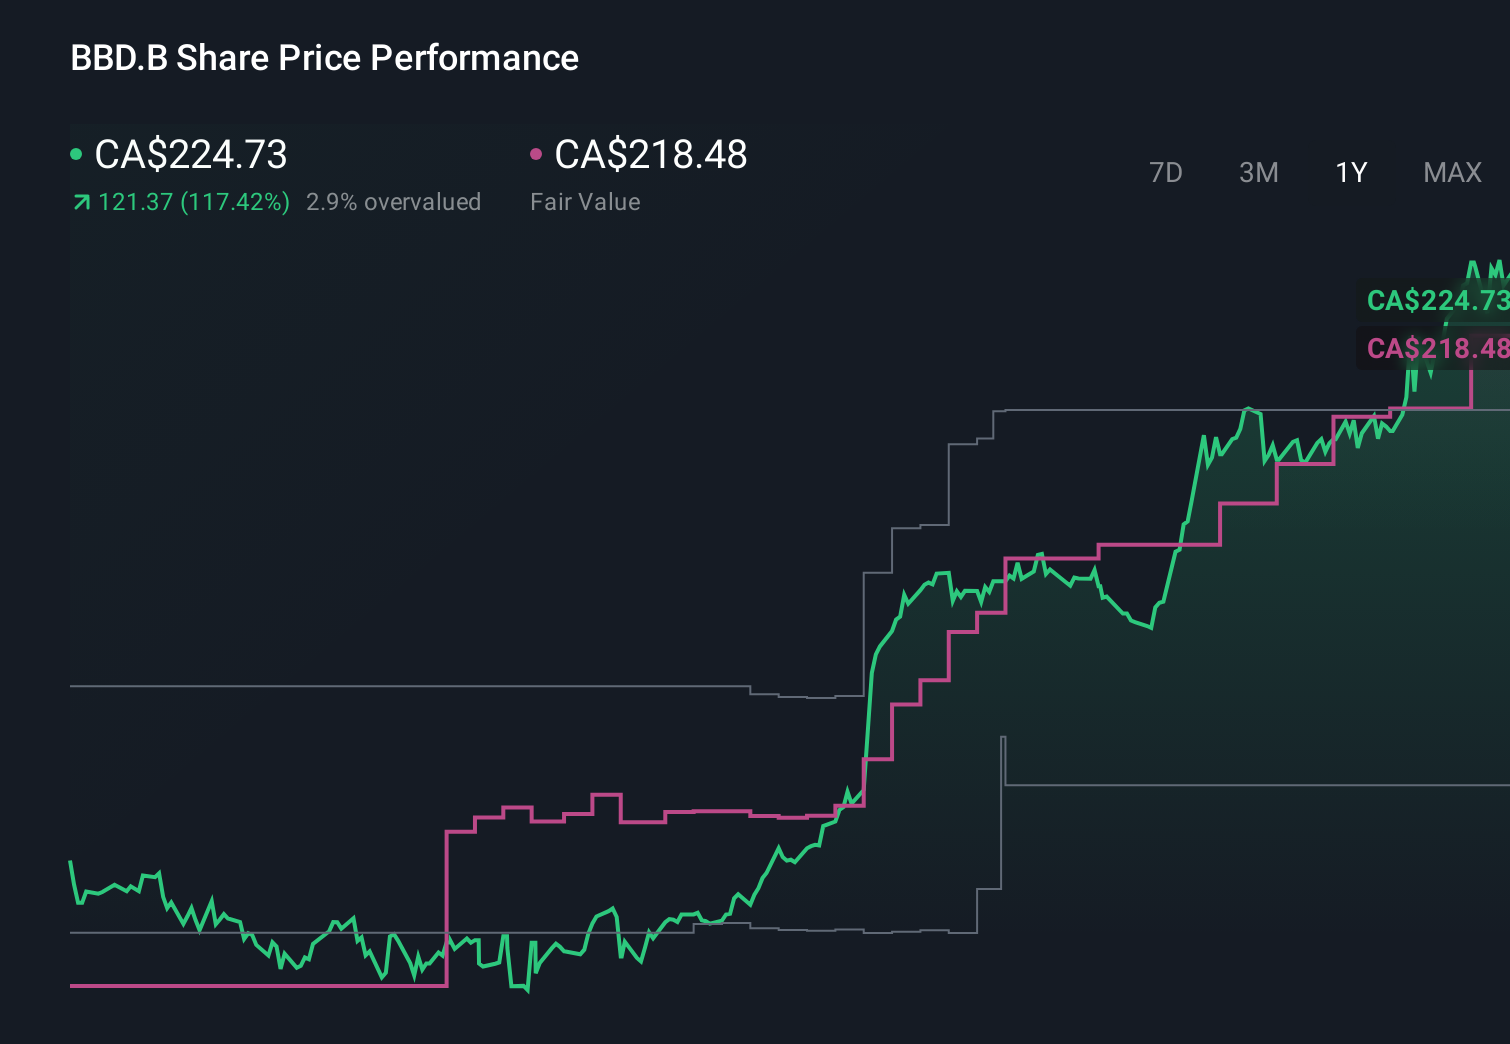The width and height of the screenshot is (1510, 1044).
Task: Switch to the 7D time range
Action: pyautogui.click(x=1166, y=172)
